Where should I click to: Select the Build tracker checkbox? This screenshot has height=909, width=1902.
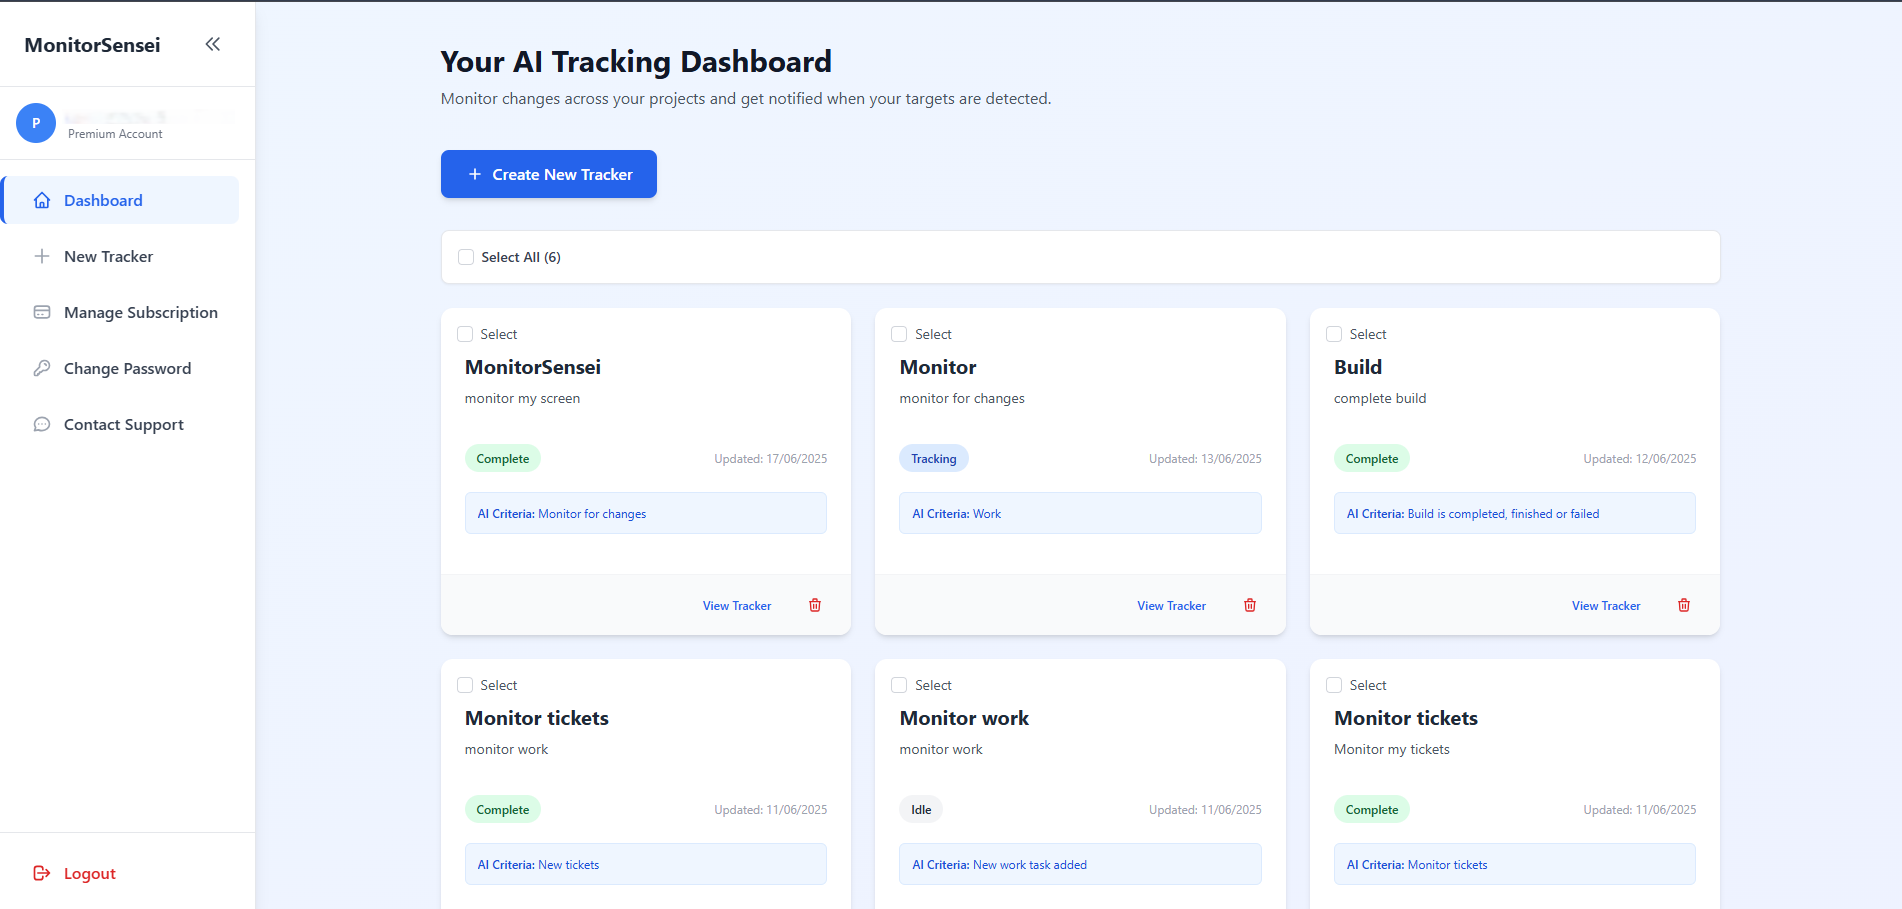1334,334
